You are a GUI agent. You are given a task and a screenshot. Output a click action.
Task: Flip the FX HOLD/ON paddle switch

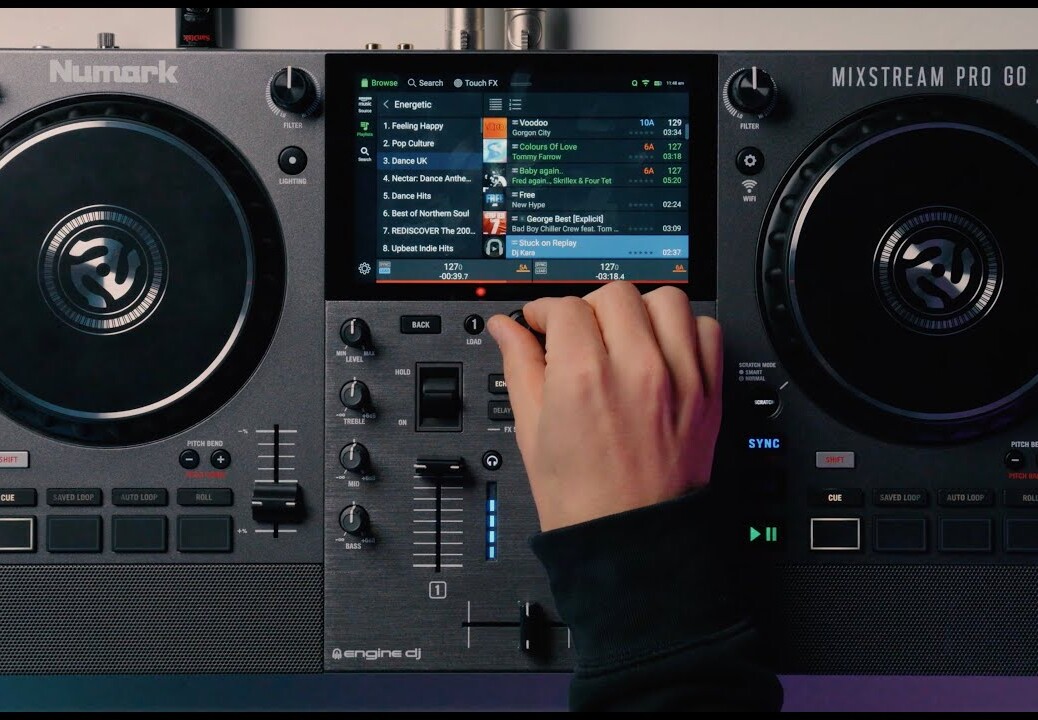pyautogui.click(x=438, y=396)
